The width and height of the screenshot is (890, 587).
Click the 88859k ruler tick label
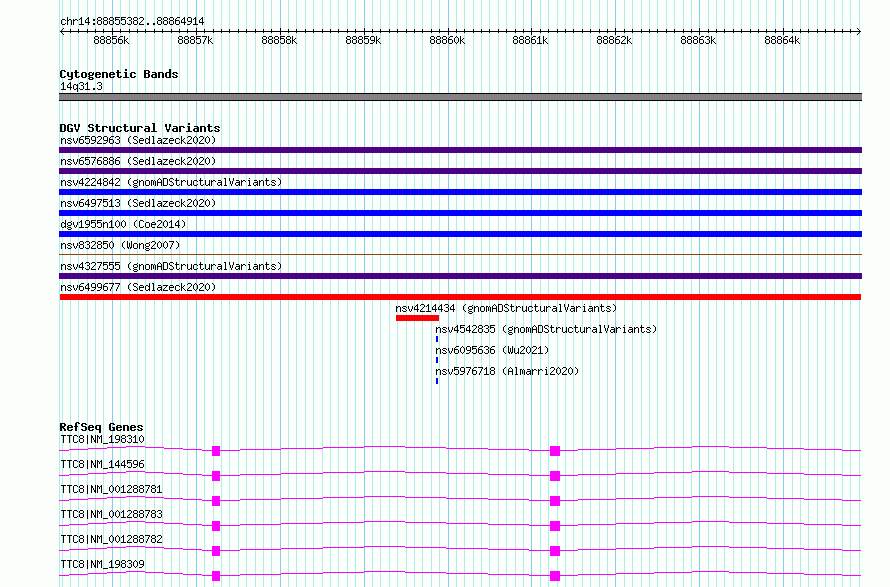coord(363,40)
